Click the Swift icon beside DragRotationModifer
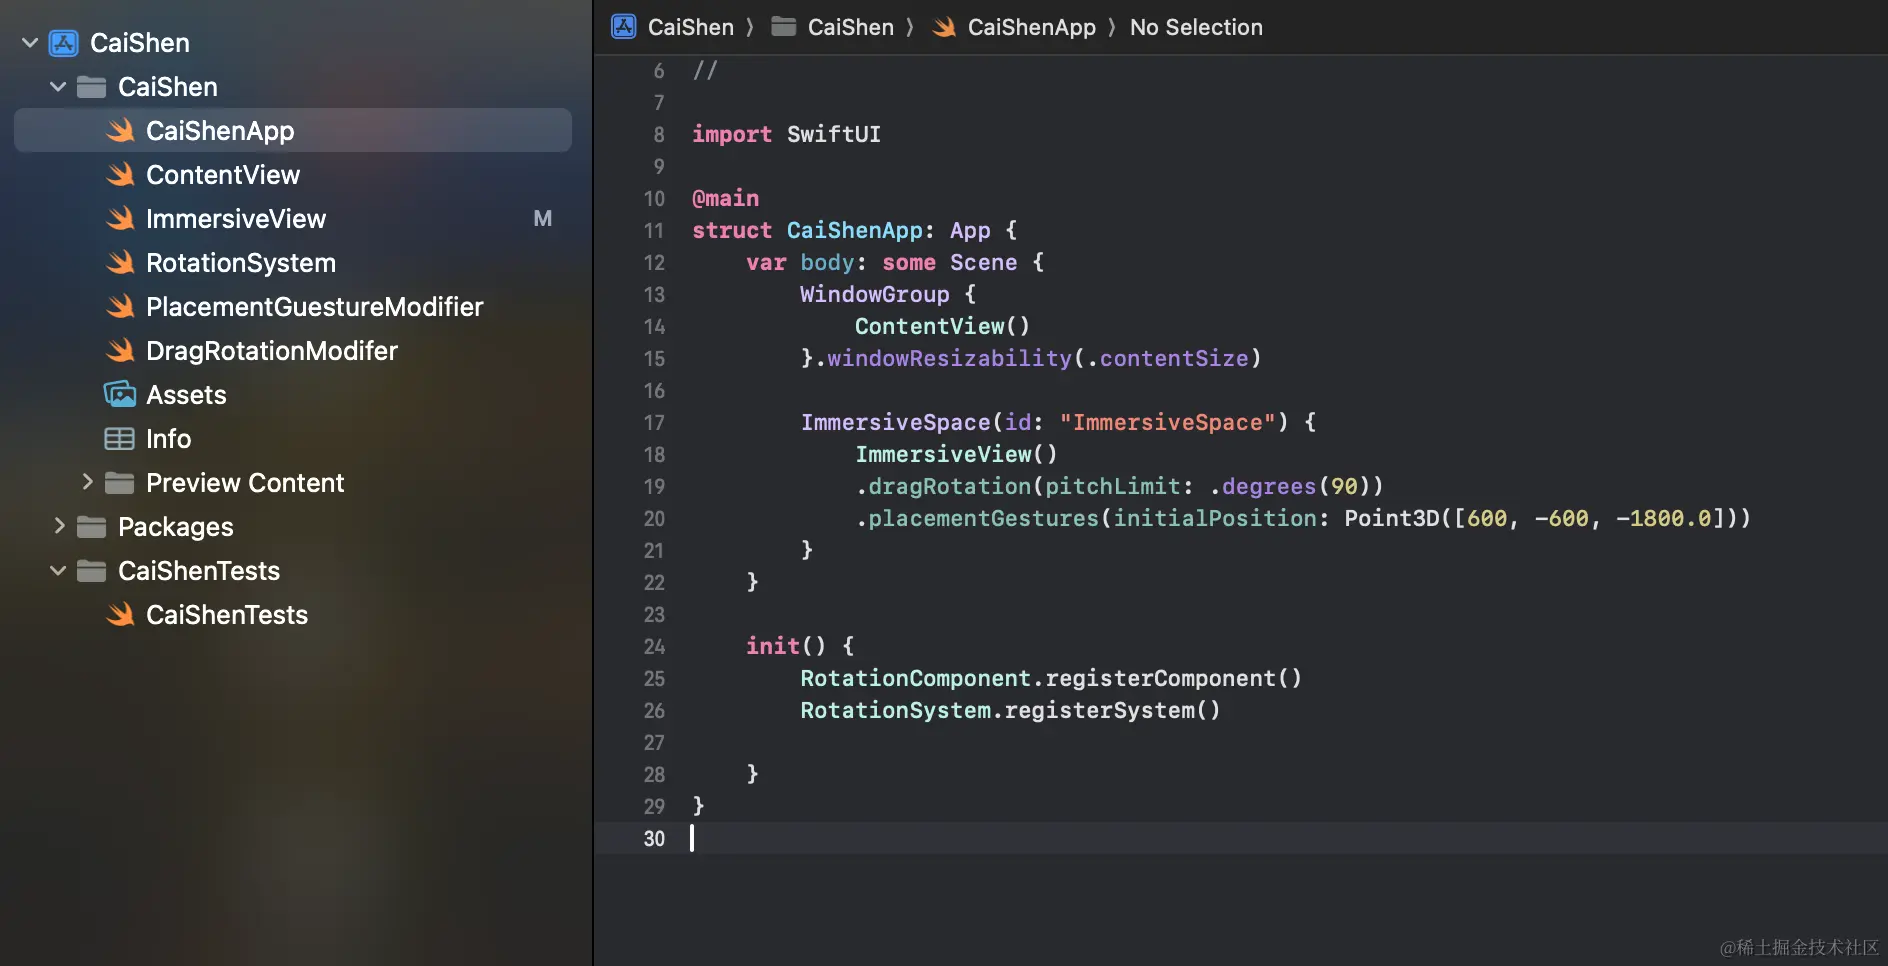The height and width of the screenshot is (966, 1888). tap(120, 351)
